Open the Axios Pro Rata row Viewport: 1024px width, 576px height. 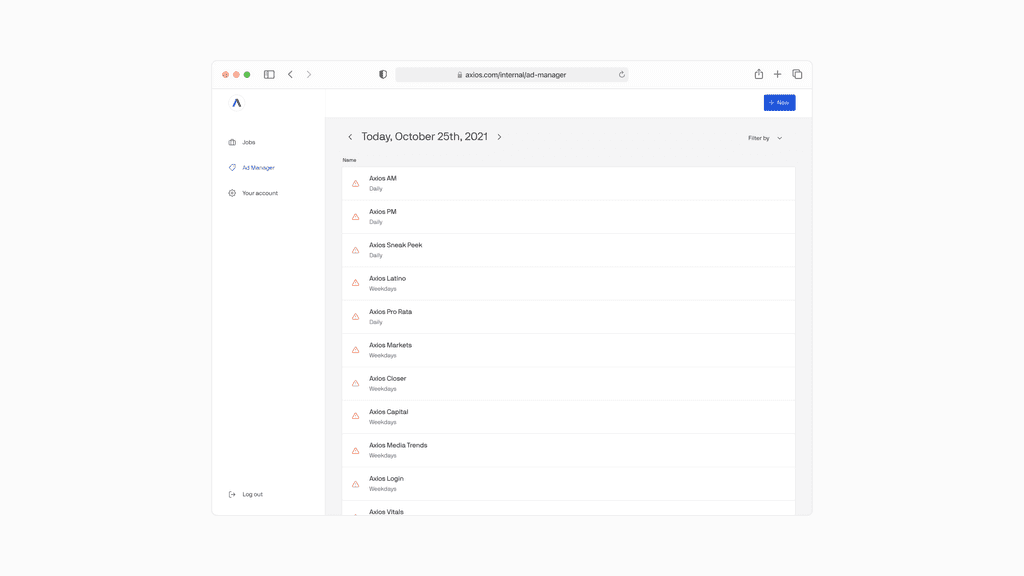[568, 317]
